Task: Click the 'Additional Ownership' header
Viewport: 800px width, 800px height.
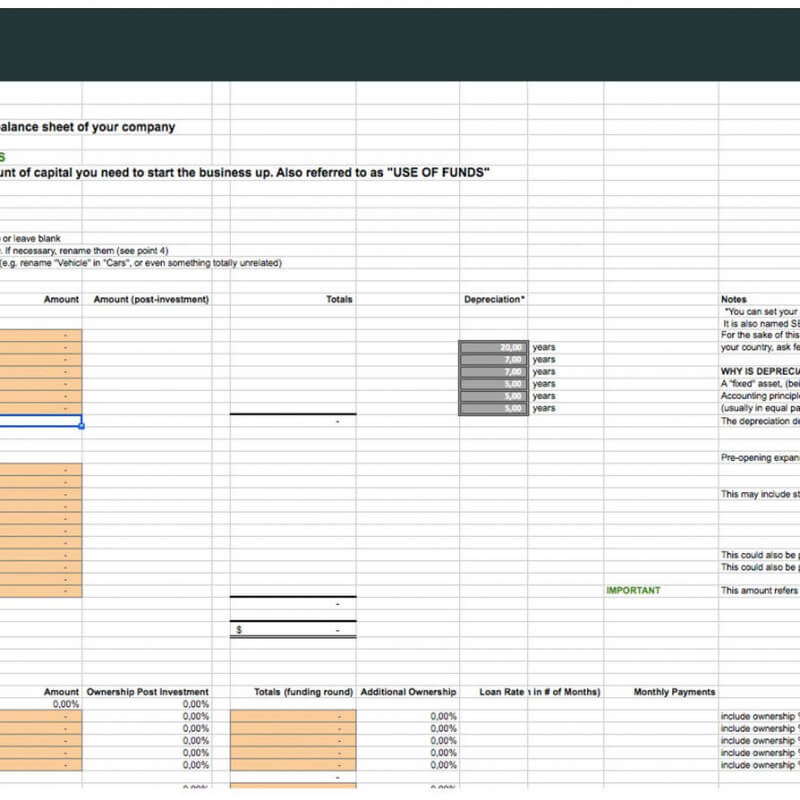Action: [x=408, y=692]
